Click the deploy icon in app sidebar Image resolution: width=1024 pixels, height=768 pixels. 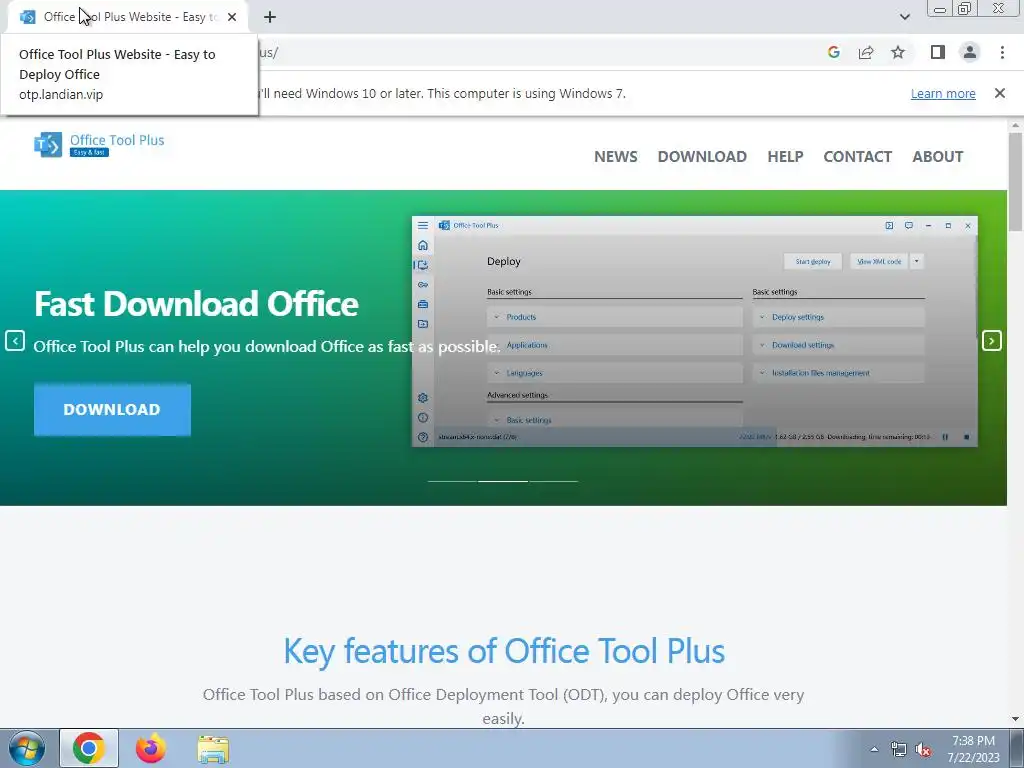click(x=423, y=264)
